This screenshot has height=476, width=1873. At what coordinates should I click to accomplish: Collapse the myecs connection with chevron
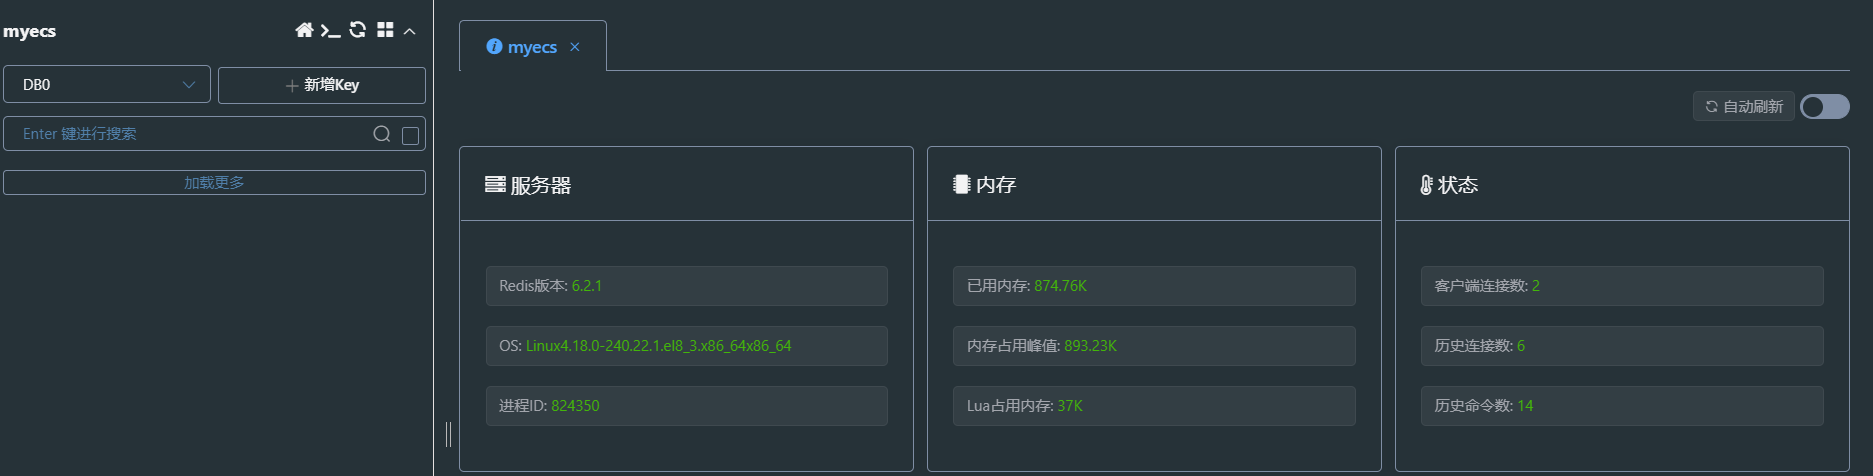click(x=410, y=31)
